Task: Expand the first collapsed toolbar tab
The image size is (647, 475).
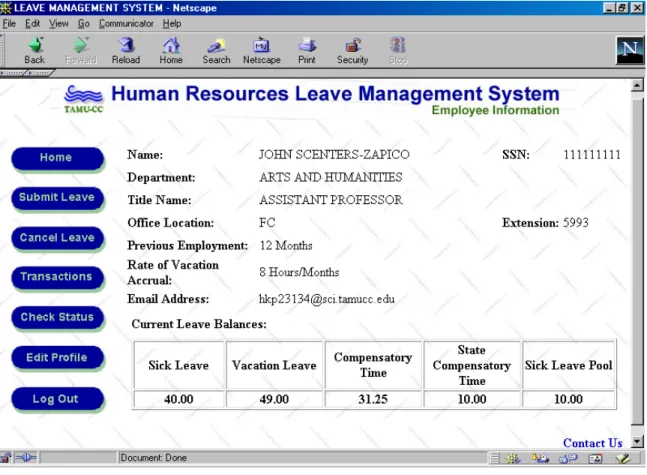Action: 12,73
